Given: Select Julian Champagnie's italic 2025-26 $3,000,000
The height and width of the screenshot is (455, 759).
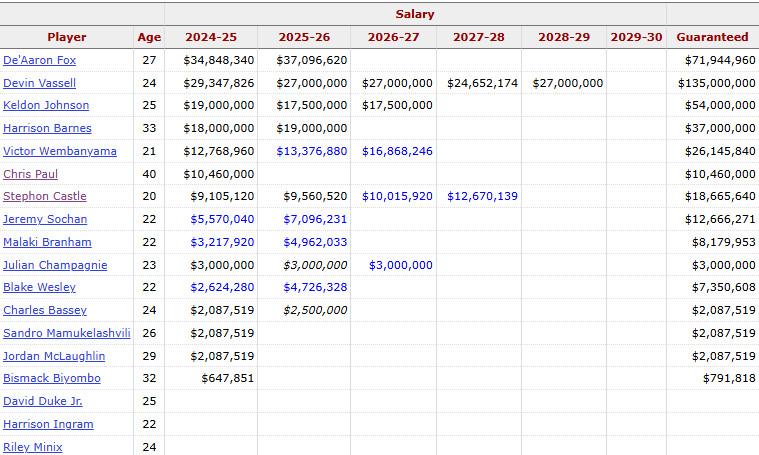Looking at the screenshot, I should (x=315, y=265).
